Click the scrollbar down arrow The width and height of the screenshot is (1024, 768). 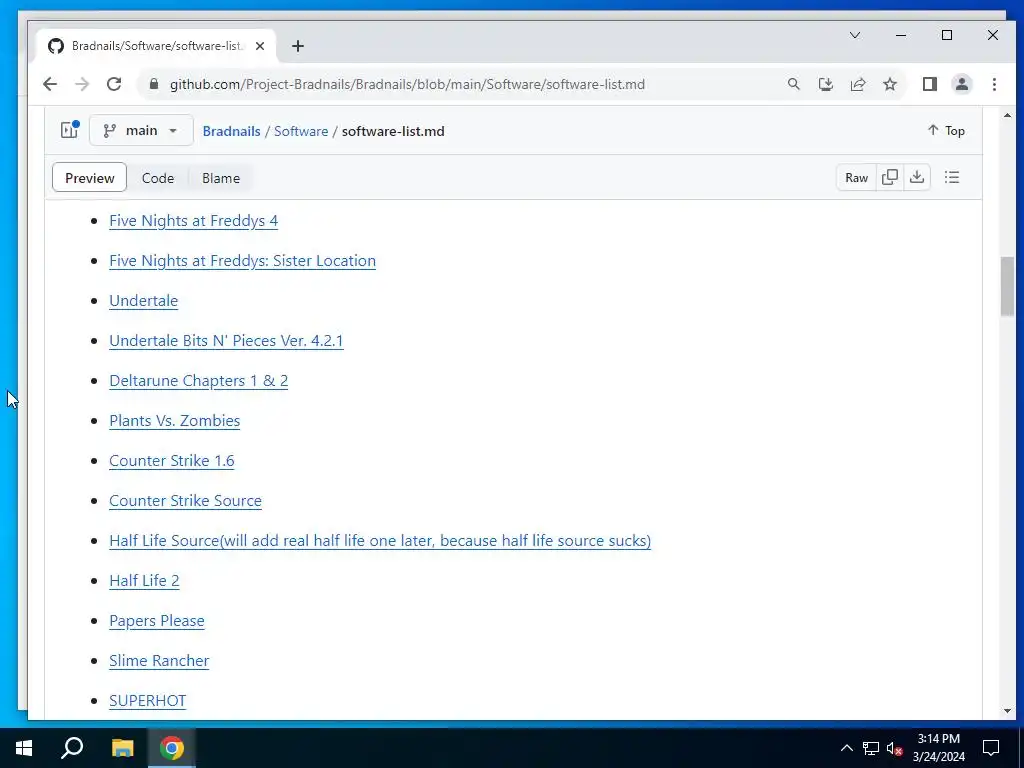[1007, 711]
